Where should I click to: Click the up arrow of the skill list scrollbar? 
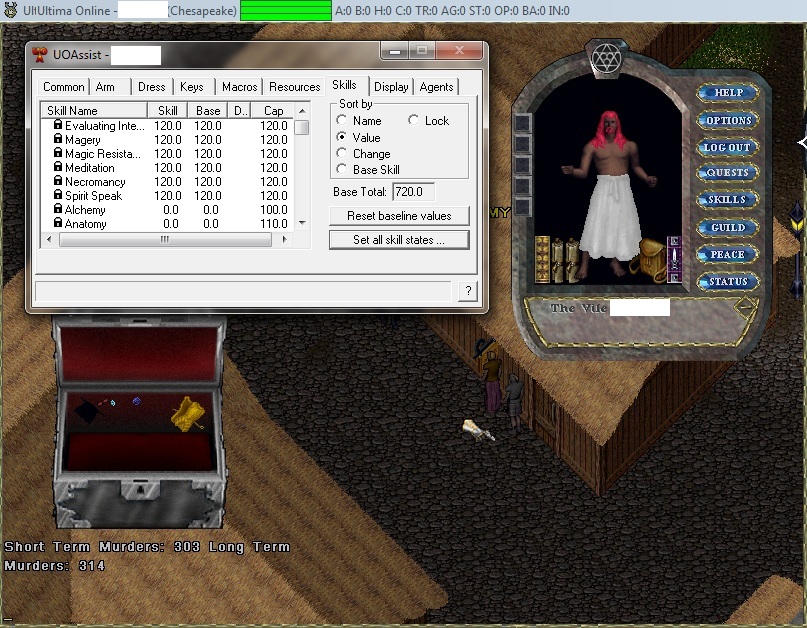pos(302,111)
